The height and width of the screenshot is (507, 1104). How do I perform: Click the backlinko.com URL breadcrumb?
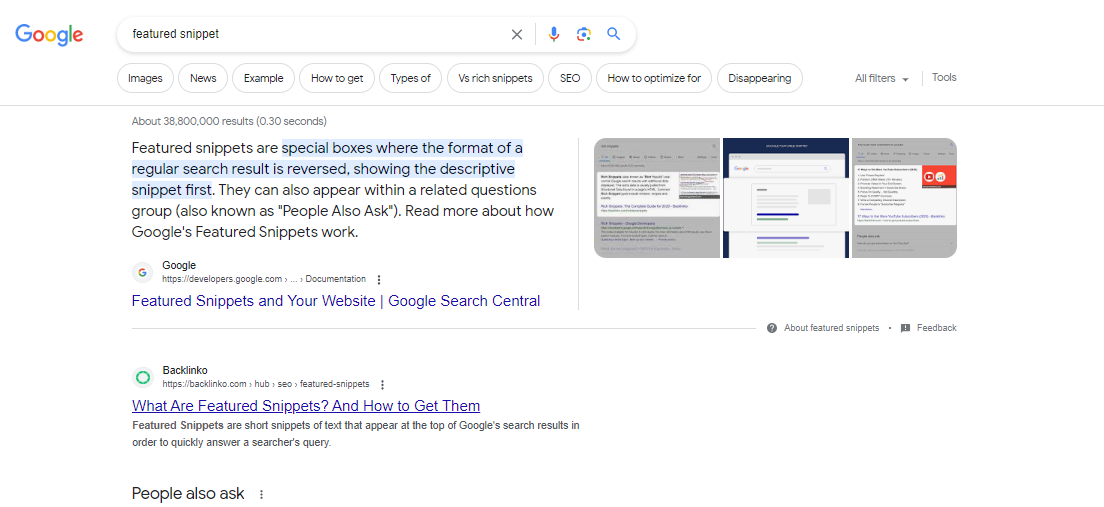265,384
